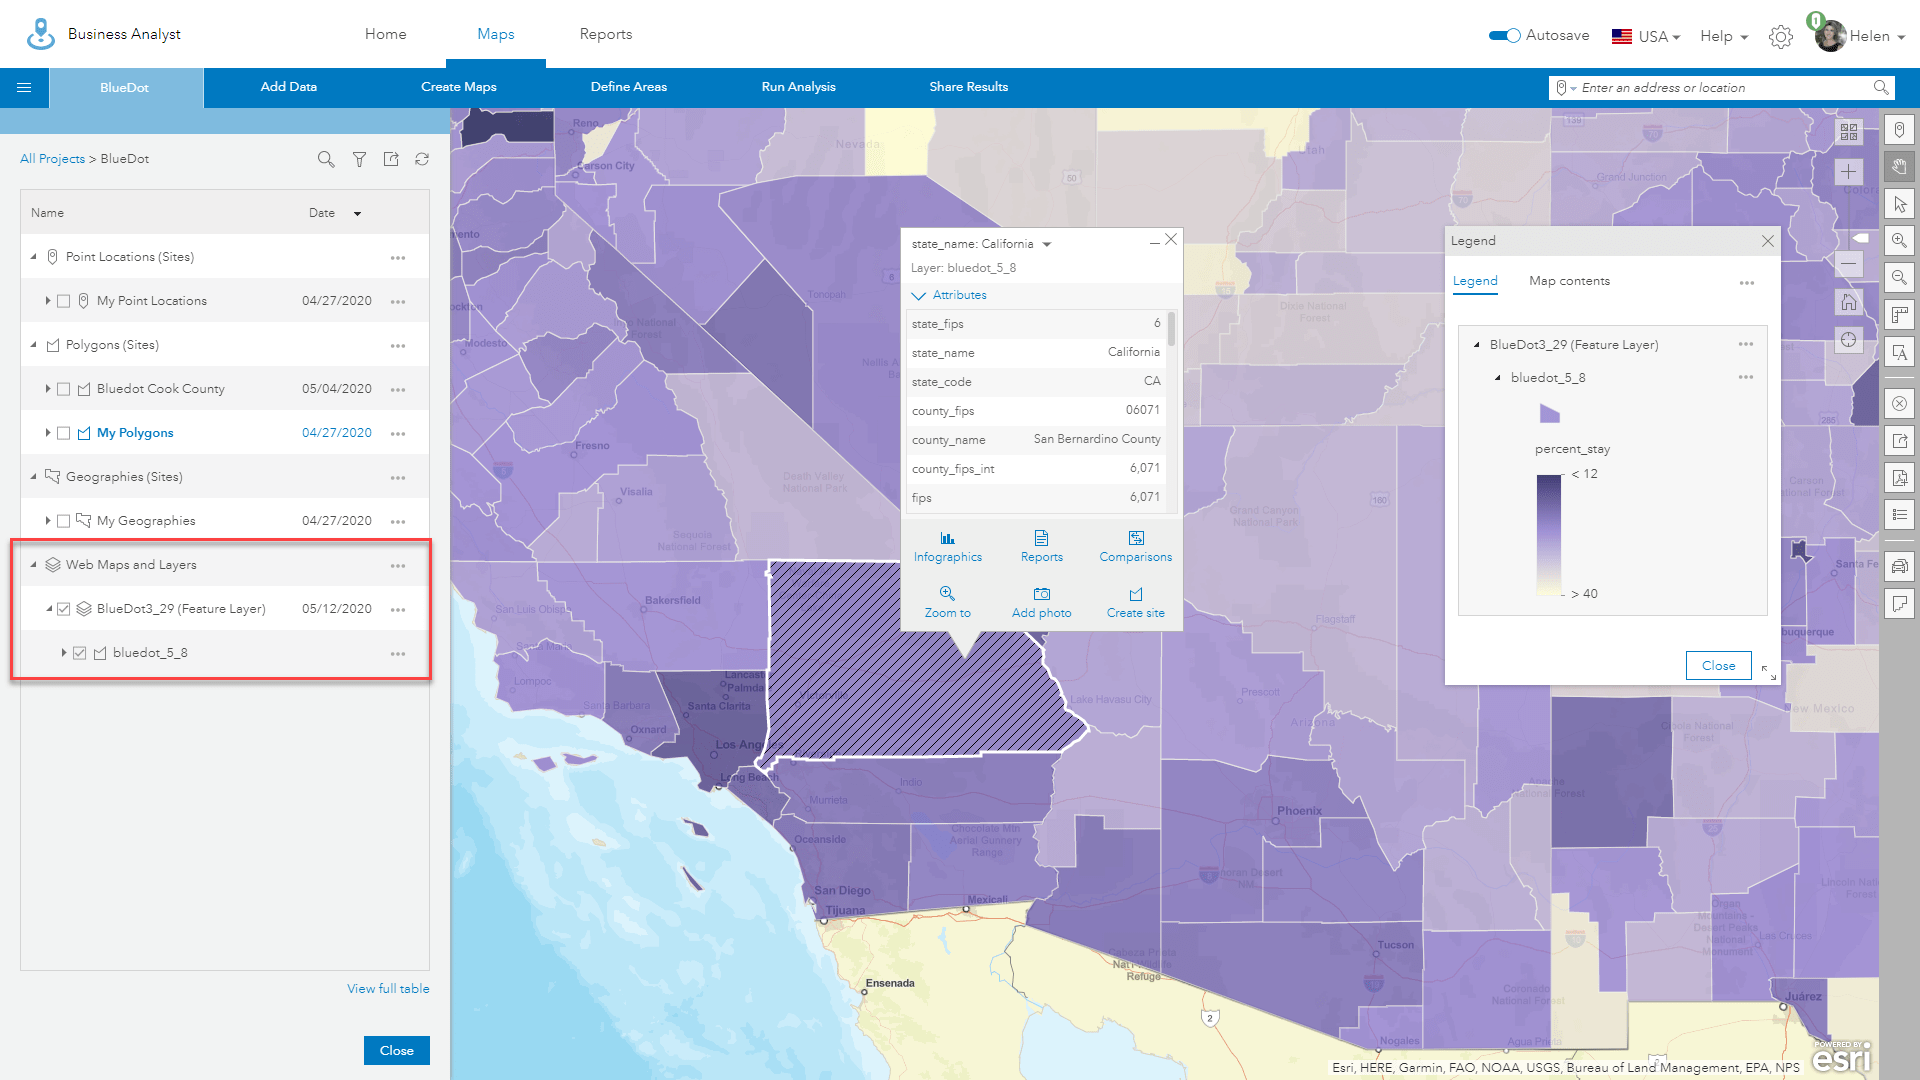Viewport: 1920px width, 1080px height.
Task: Expand the My Point Locations row
Action: click(48, 301)
